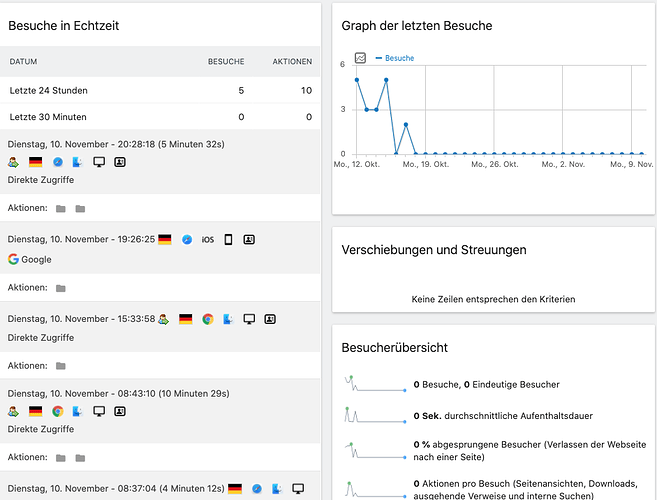This screenshot has width=657, height=500.
Task: Click the desktop icon in 15:33:58 visit
Action: point(249,319)
